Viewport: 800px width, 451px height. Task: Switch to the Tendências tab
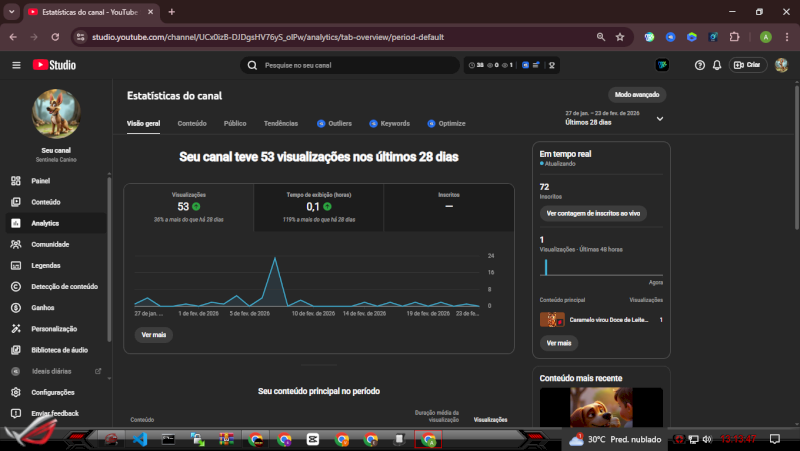(280, 123)
